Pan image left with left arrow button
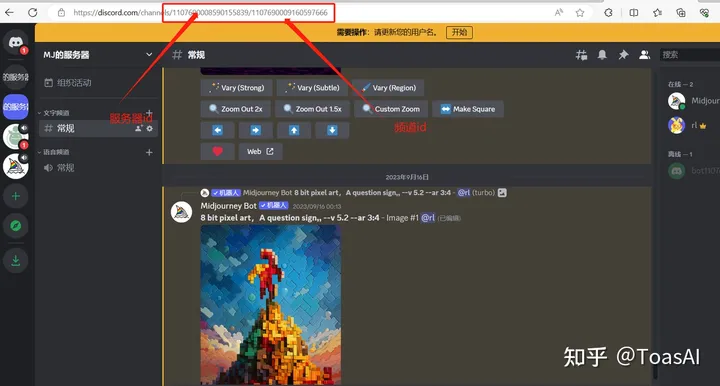Image resolution: width=720 pixels, height=386 pixels. click(218, 130)
